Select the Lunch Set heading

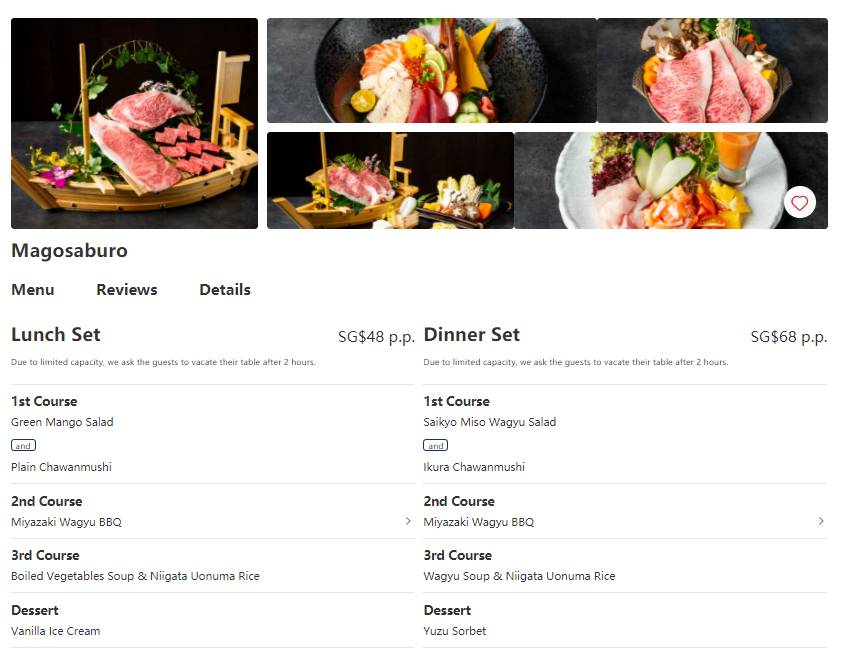pos(56,335)
